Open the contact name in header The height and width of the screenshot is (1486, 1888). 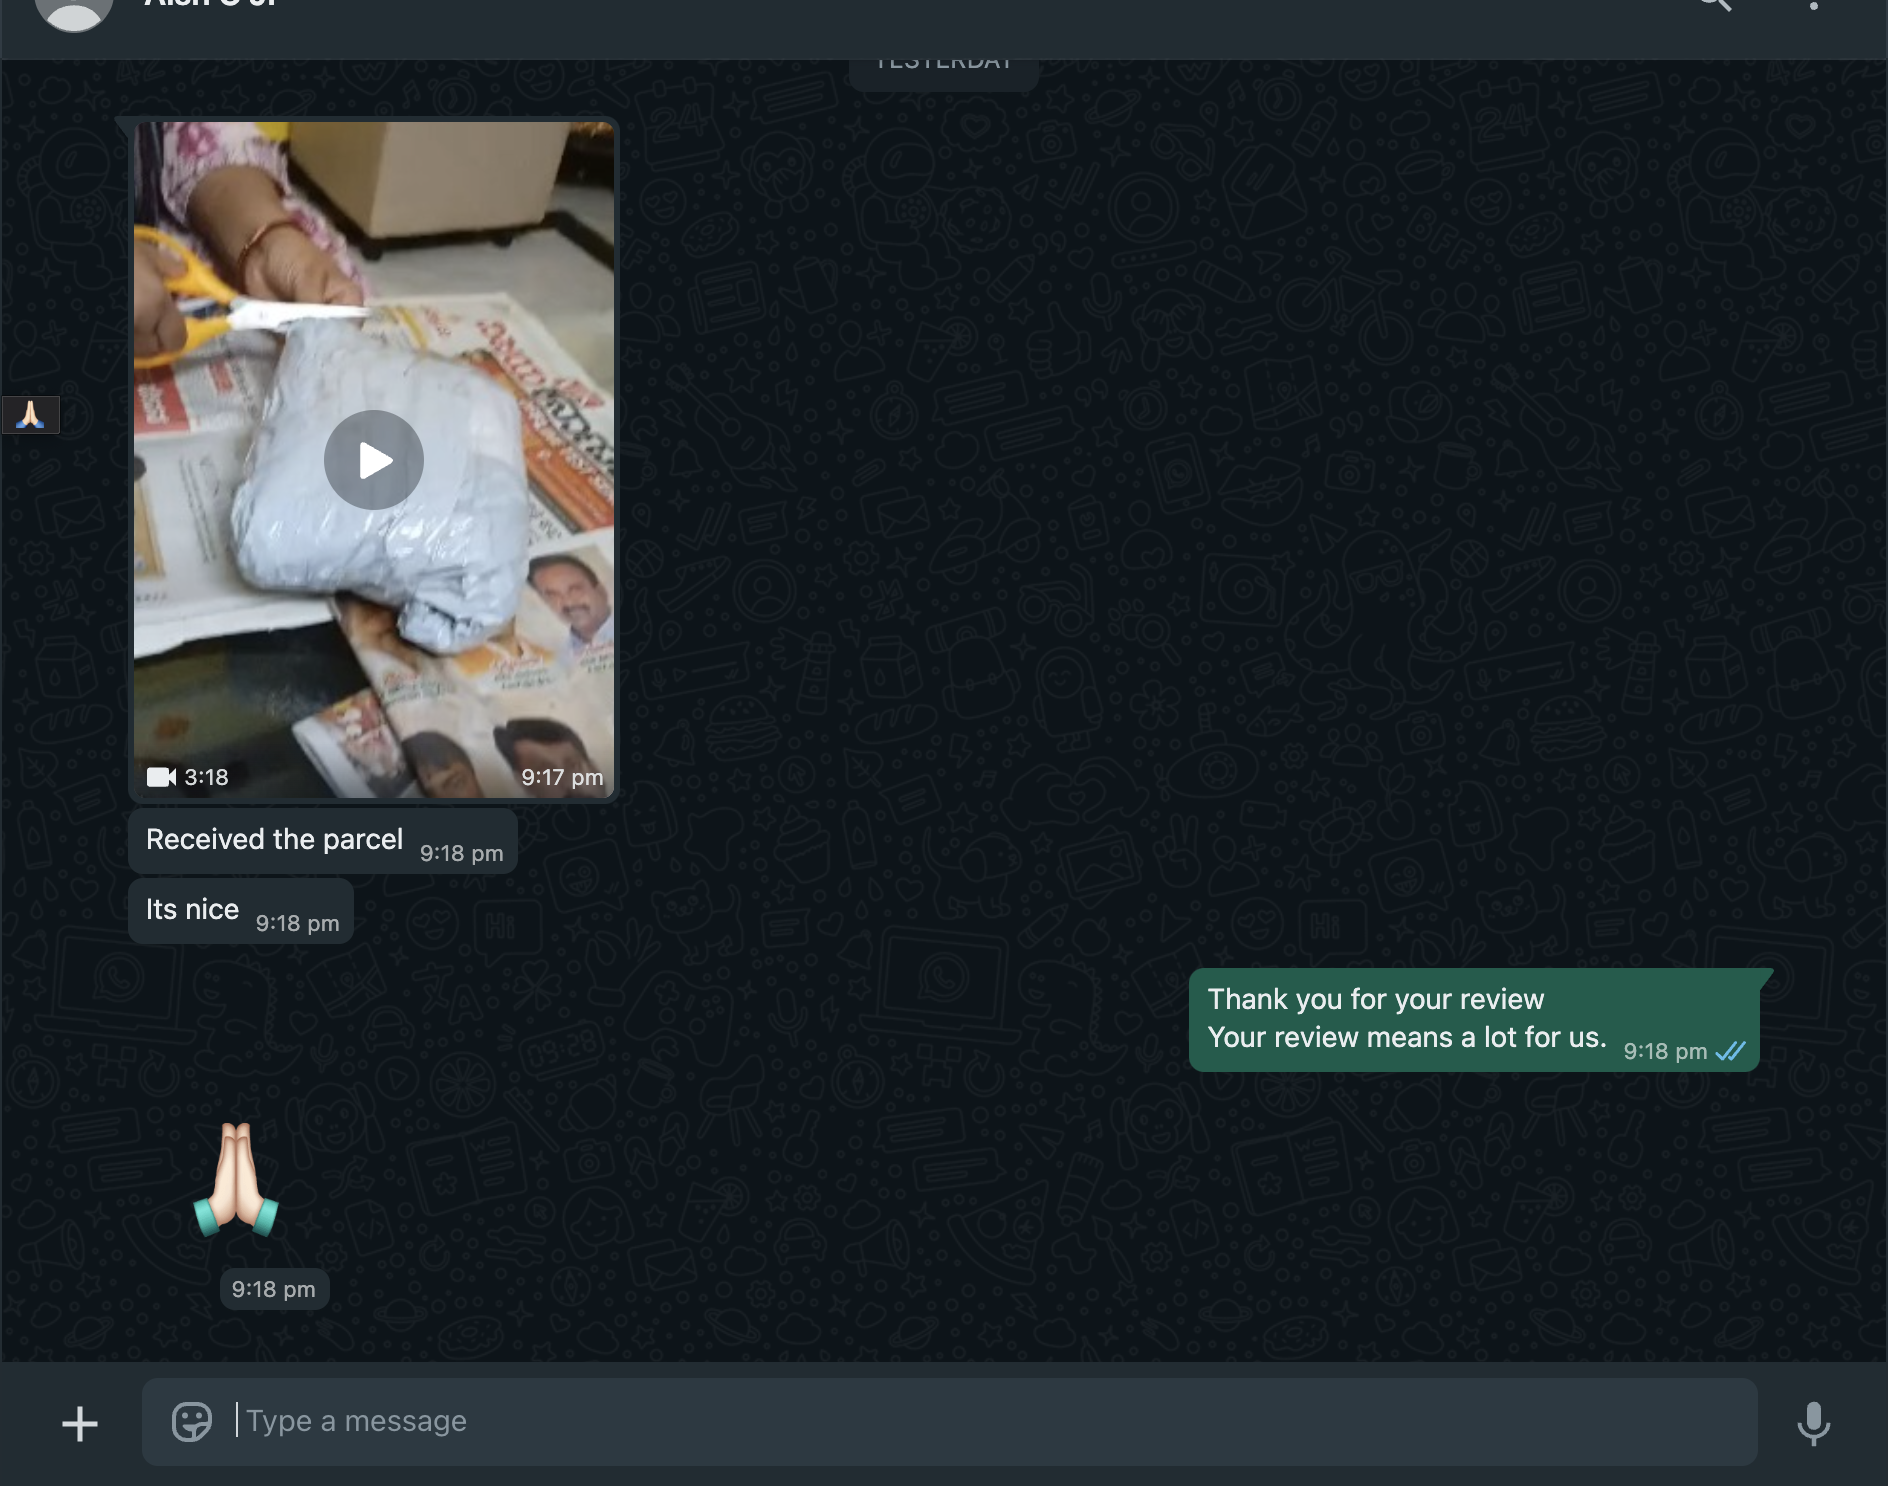pos(210,5)
